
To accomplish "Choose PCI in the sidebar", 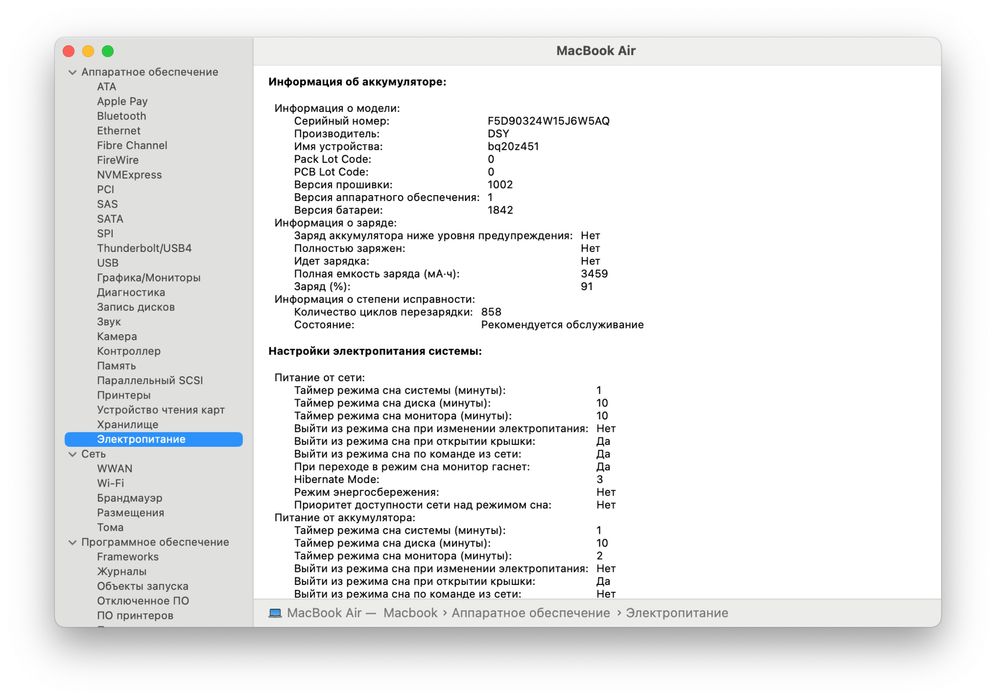I will [105, 189].
